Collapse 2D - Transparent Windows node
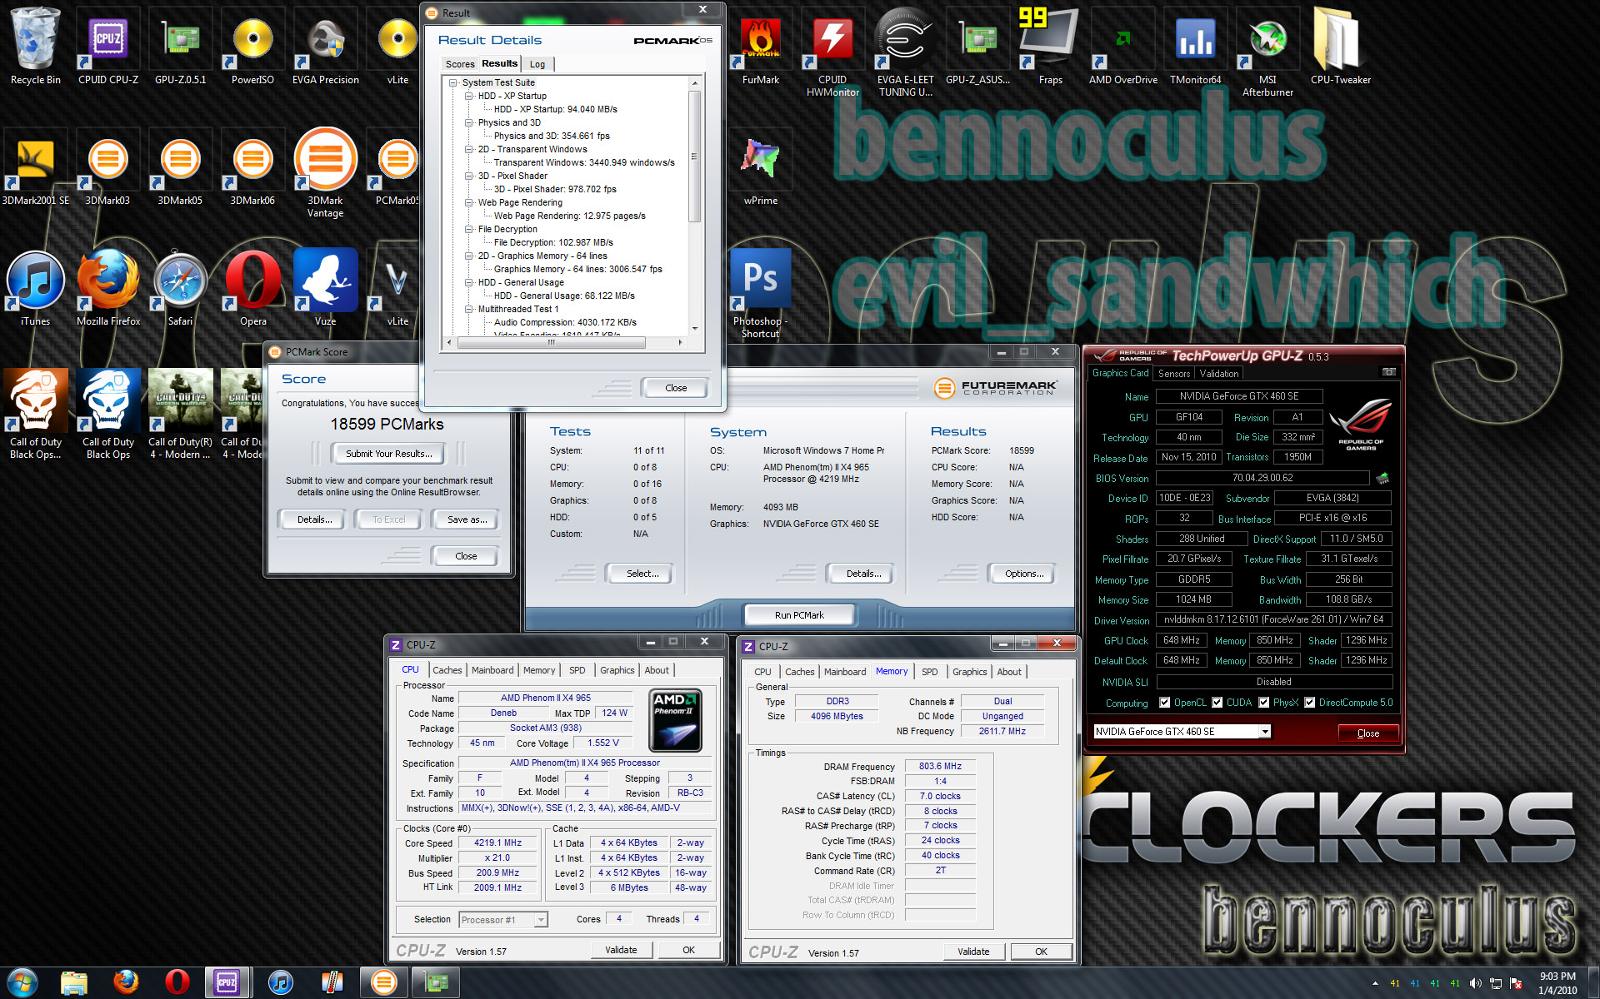Screen dimensions: 1600x999 tap(469, 149)
